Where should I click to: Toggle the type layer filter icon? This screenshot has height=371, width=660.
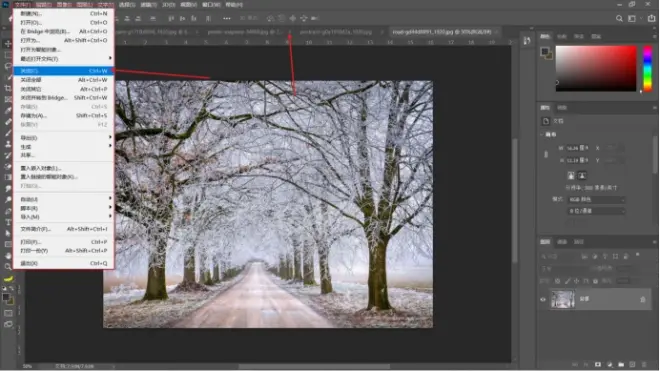pos(605,256)
